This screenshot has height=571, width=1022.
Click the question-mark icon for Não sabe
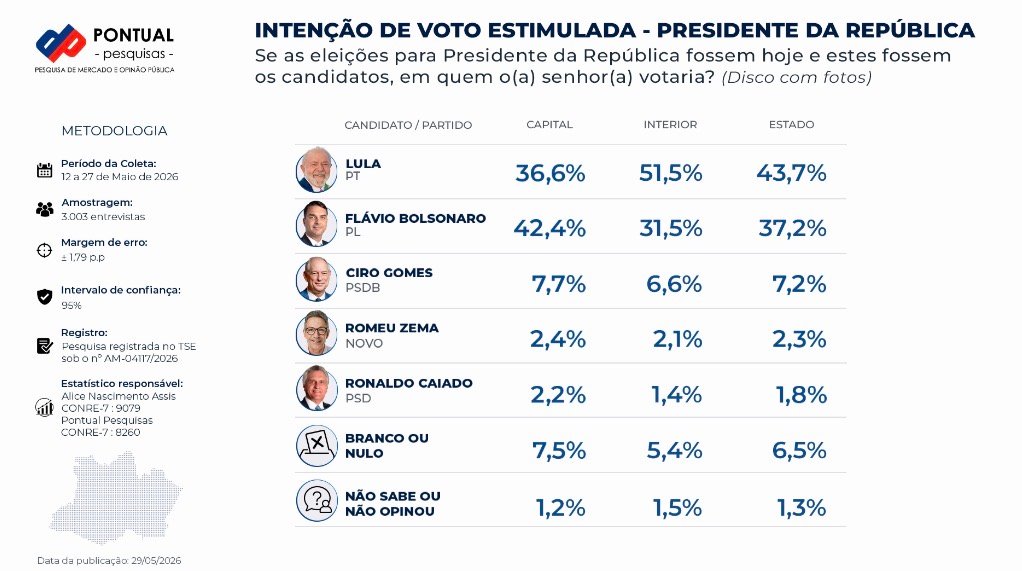tap(317, 501)
